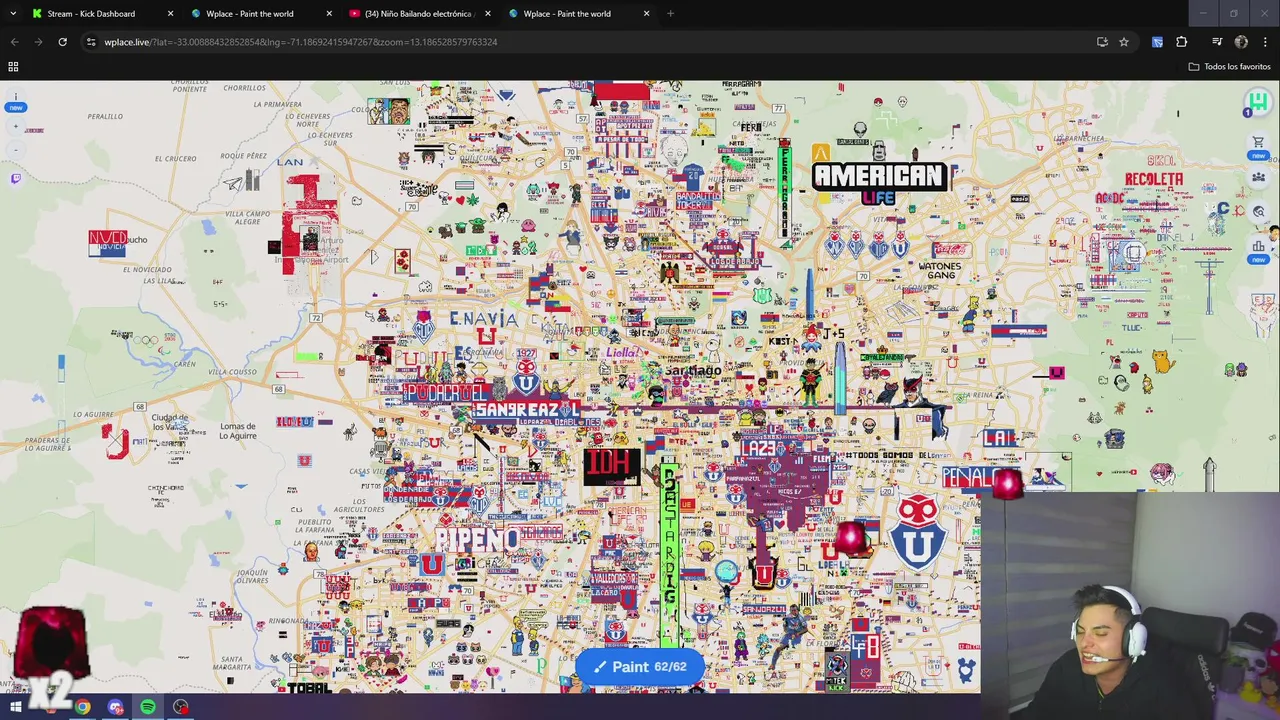Click the RECOLETA pixel text on map
Viewport: 1280px width, 720px height.
(1153, 180)
